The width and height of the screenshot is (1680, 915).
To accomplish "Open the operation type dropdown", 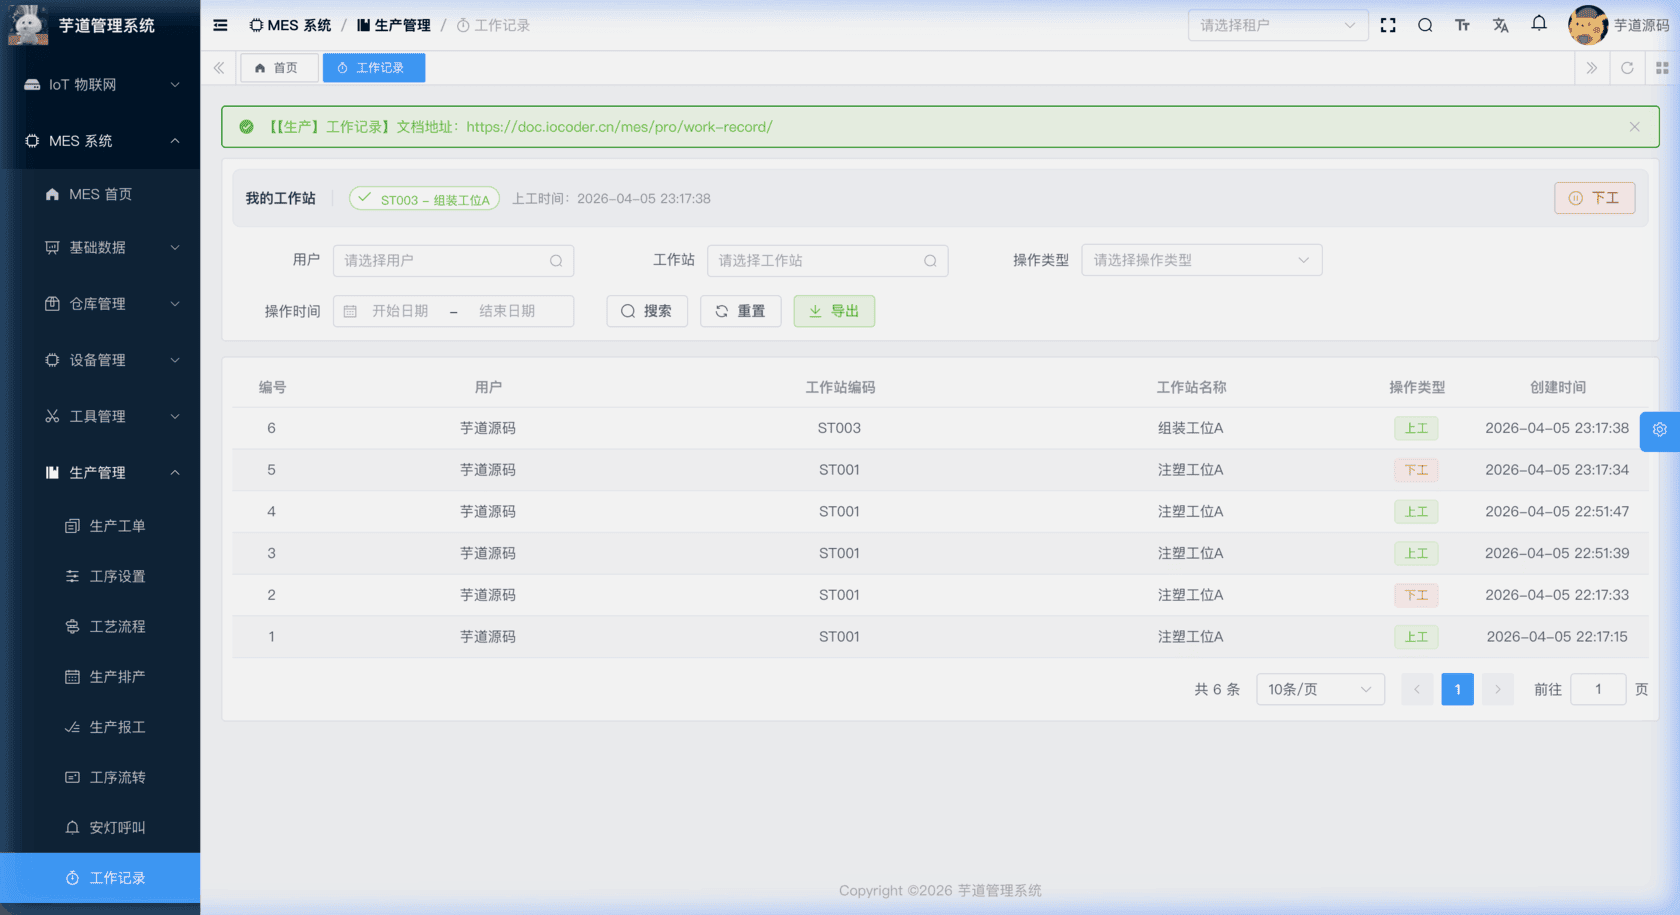I will (x=1201, y=260).
